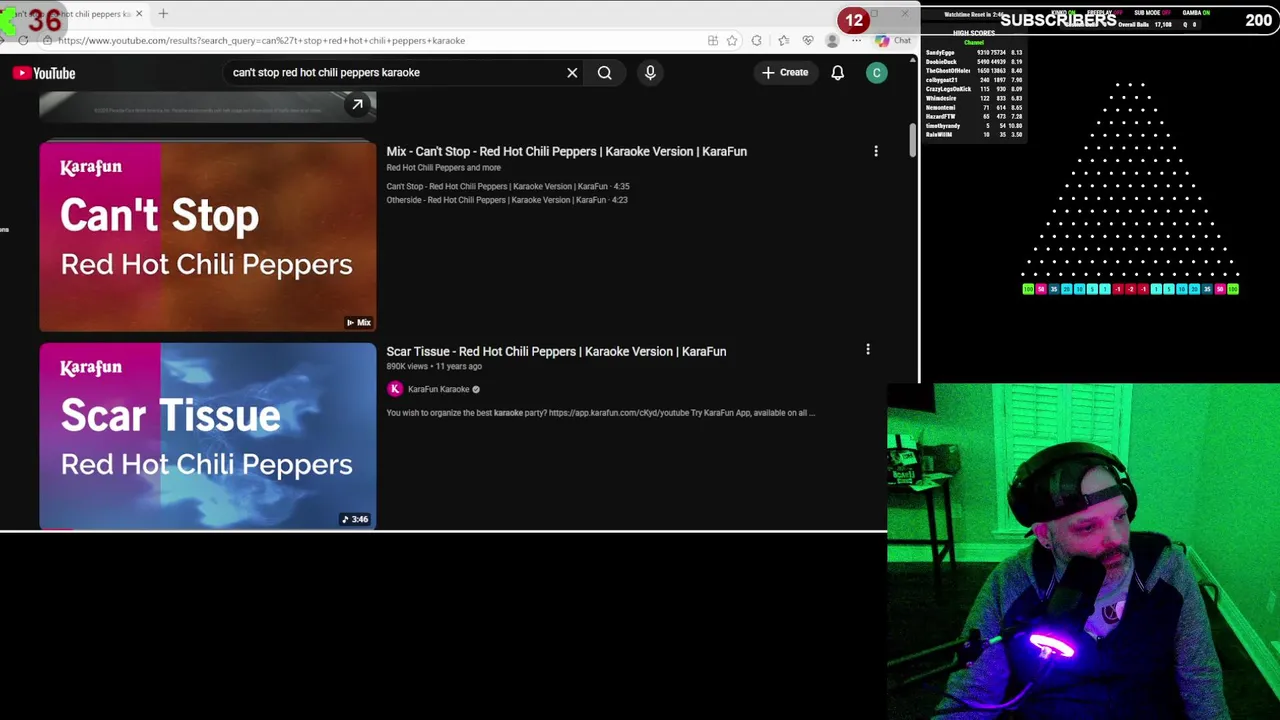Open the Copilot Chat button
This screenshot has width=1280, height=720.
click(893, 41)
